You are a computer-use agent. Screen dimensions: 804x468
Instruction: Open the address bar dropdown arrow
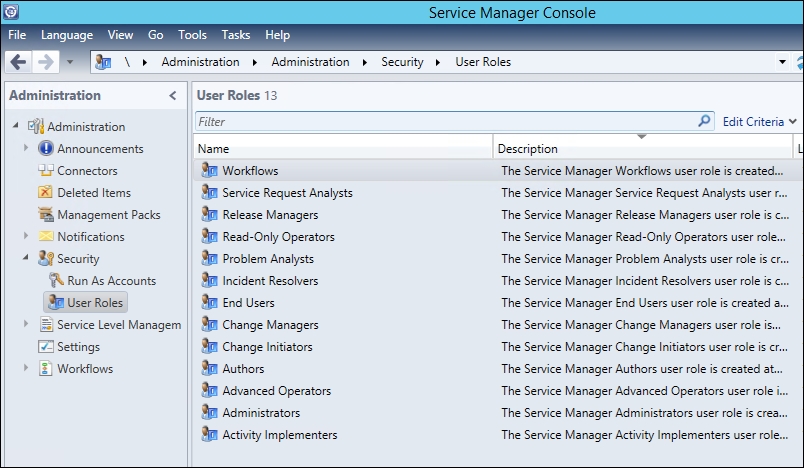pyautogui.click(x=782, y=62)
